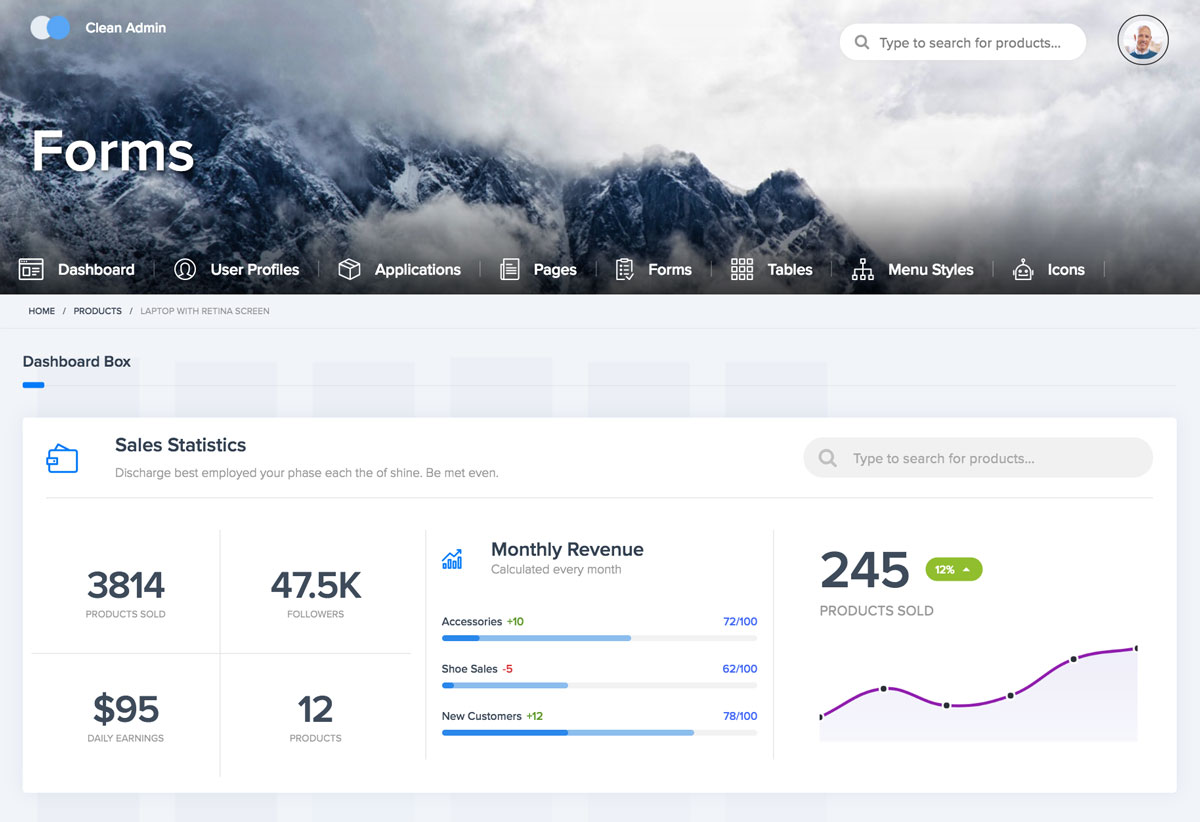Click the User Profiles person icon

coord(184,269)
